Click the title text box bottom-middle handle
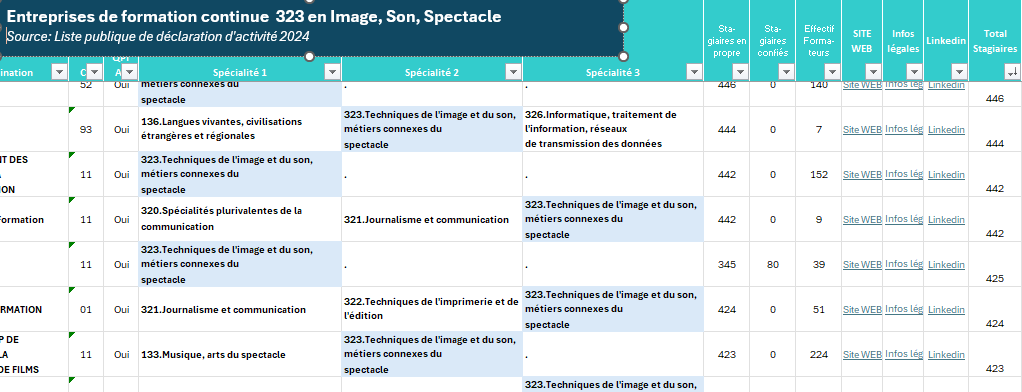 310,57
